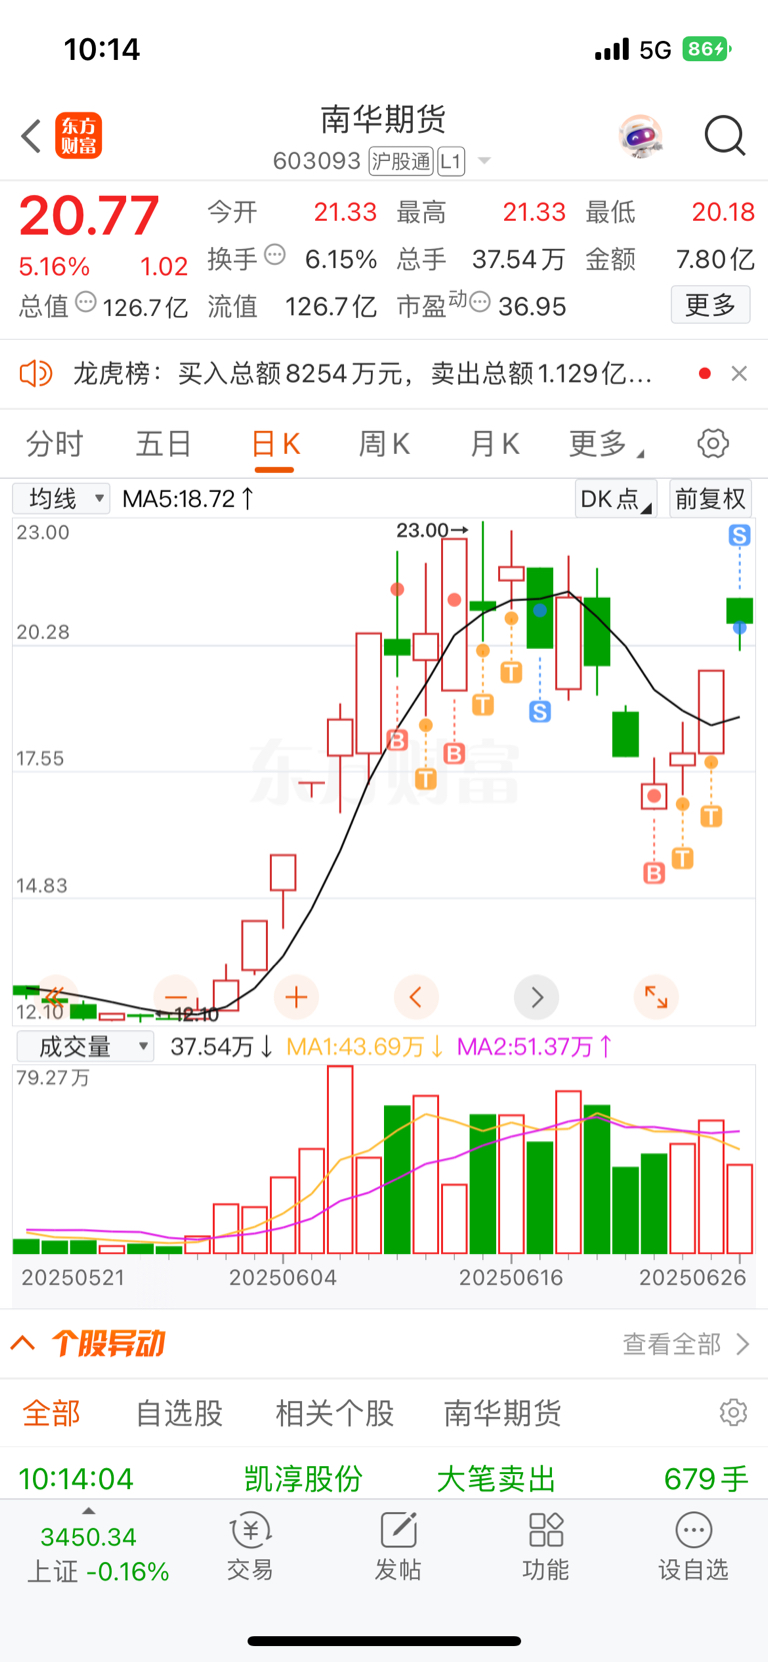This screenshot has width=768, height=1663.
Task: Move chart left with orange chevron
Action: point(416,997)
